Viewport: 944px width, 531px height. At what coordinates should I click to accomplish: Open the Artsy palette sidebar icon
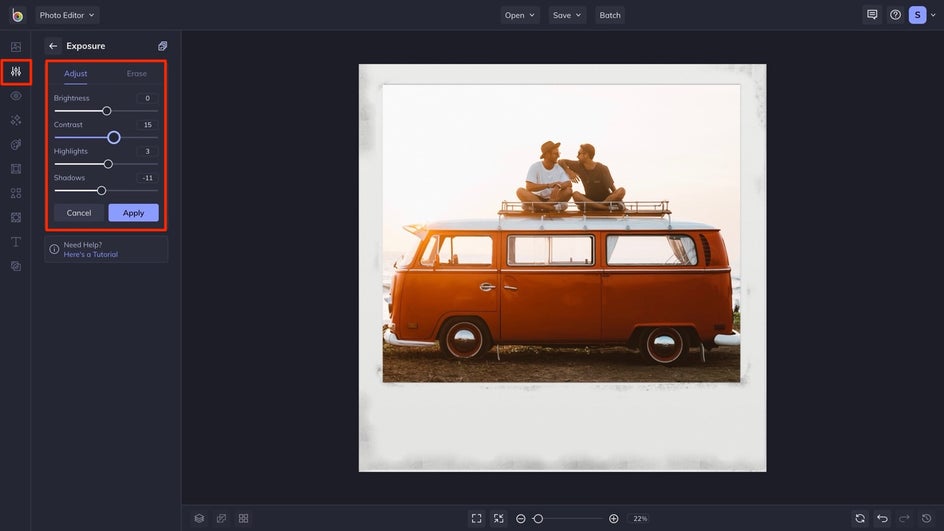click(x=16, y=144)
